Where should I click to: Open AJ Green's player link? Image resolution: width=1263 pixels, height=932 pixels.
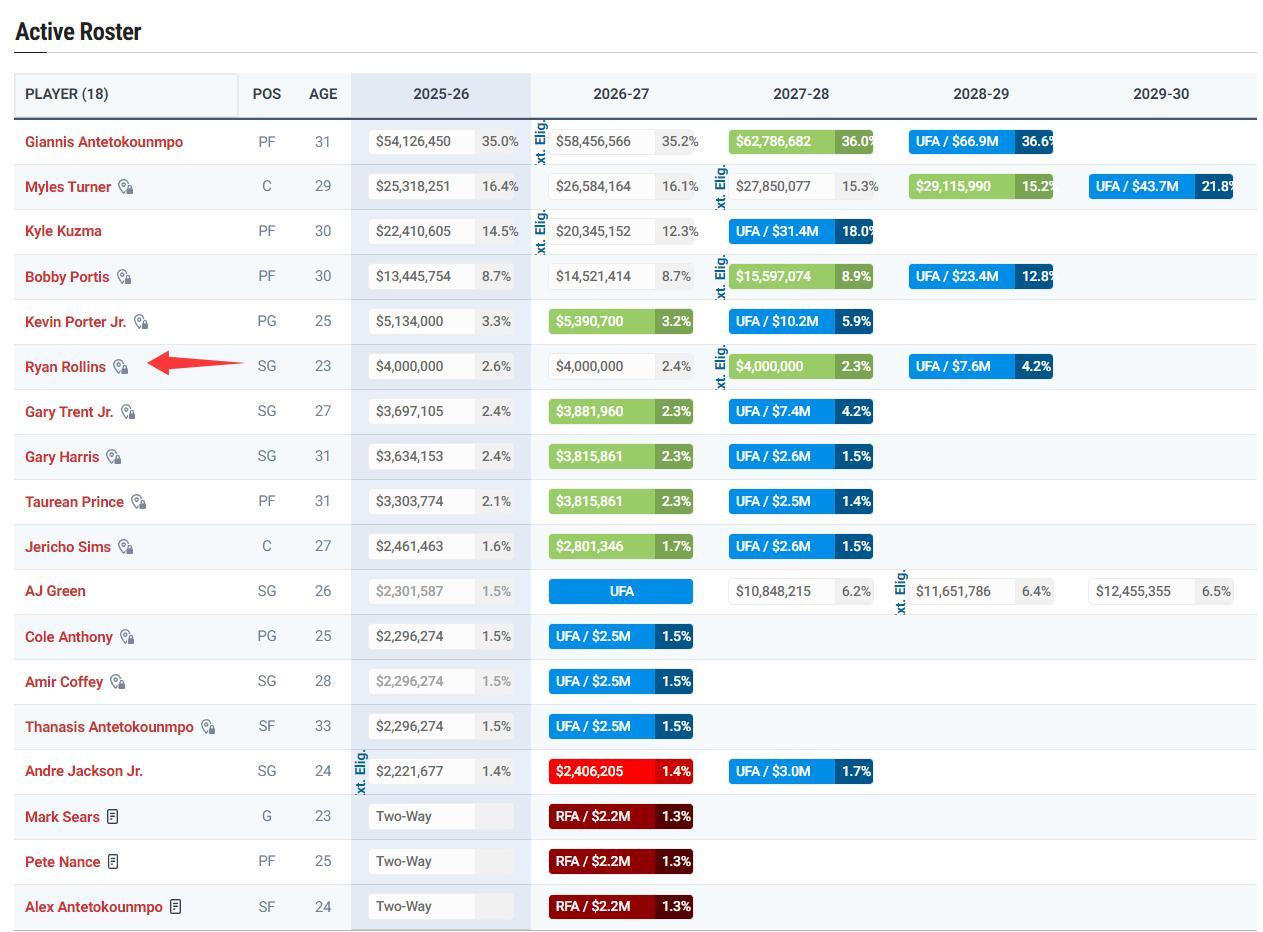pos(55,591)
